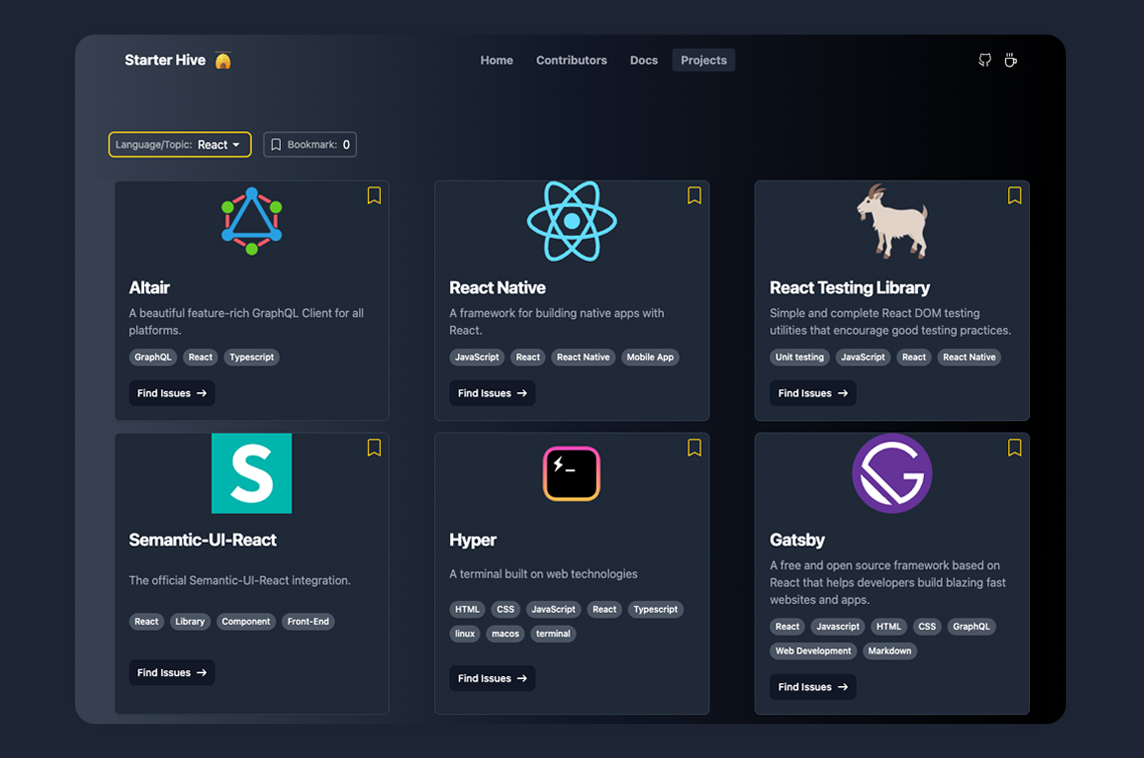The width and height of the screenshot is (1144, 758).
Task: Click 'The official Semantic-UI-React integration.'
Action: tap(240, 581)
